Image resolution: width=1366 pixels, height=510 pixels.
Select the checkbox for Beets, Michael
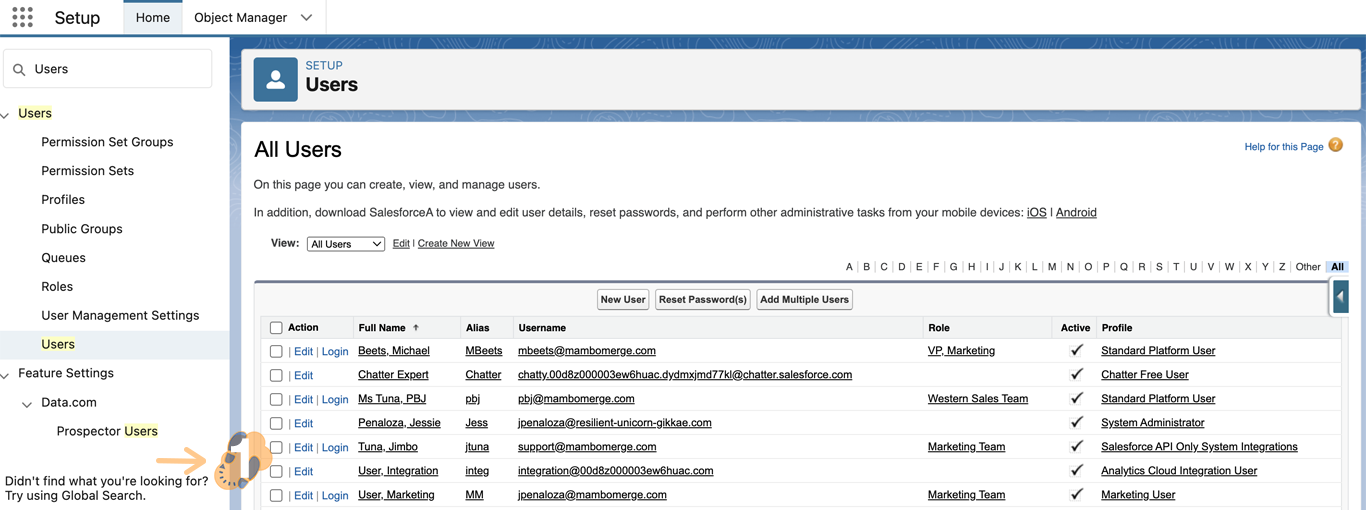tap(276, 352)
